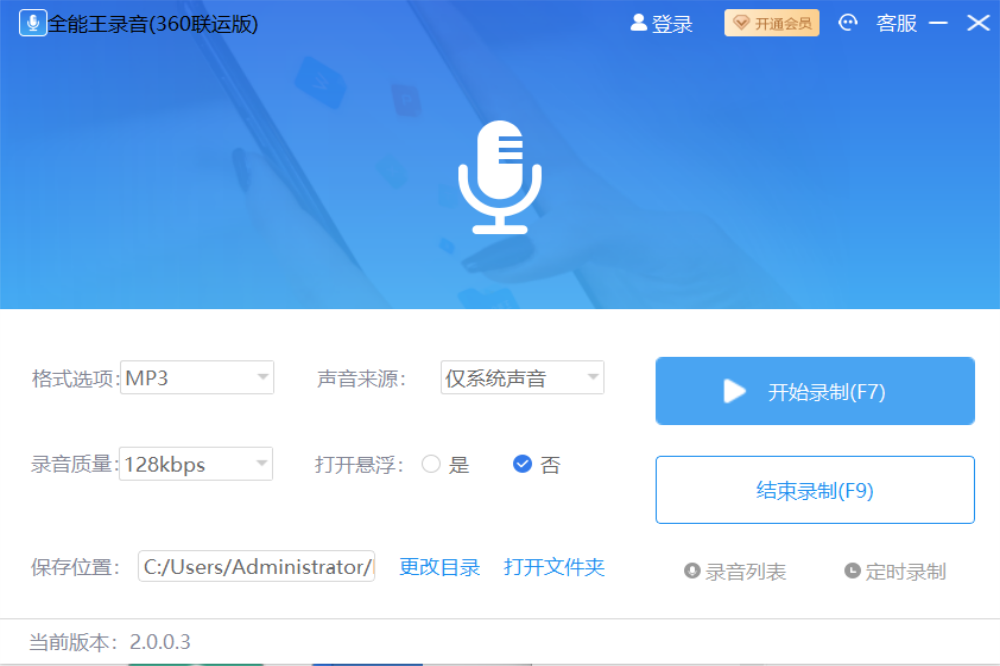
Task: Click the large microphone icon
Action: point(500,177)
